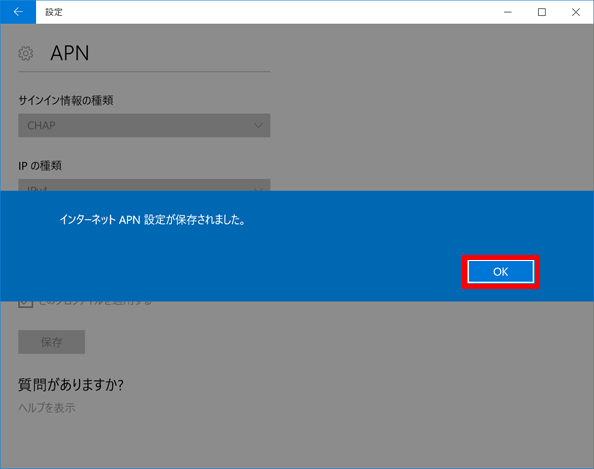Click the gear icon beside APN heading
The height and width of the screenshot is (469, 594).
coord(26,53)
